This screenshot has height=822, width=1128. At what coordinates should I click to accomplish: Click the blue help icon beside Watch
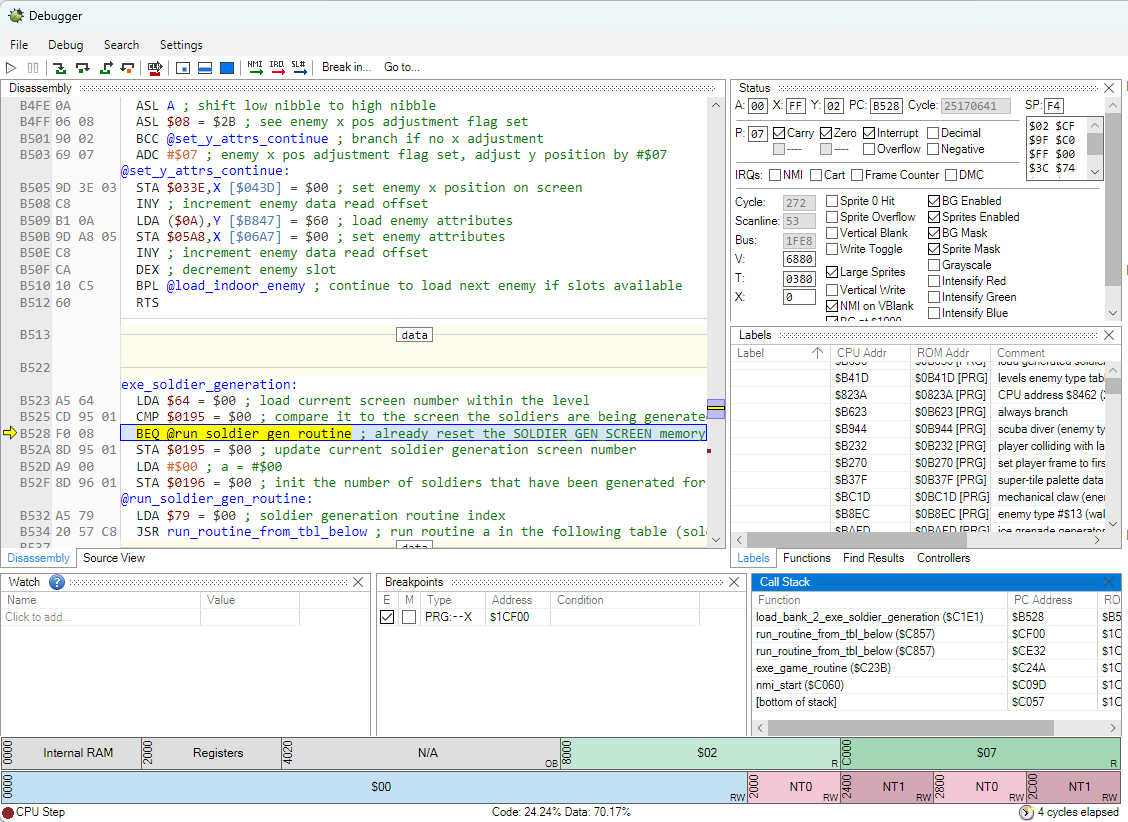tap(57, 582)
